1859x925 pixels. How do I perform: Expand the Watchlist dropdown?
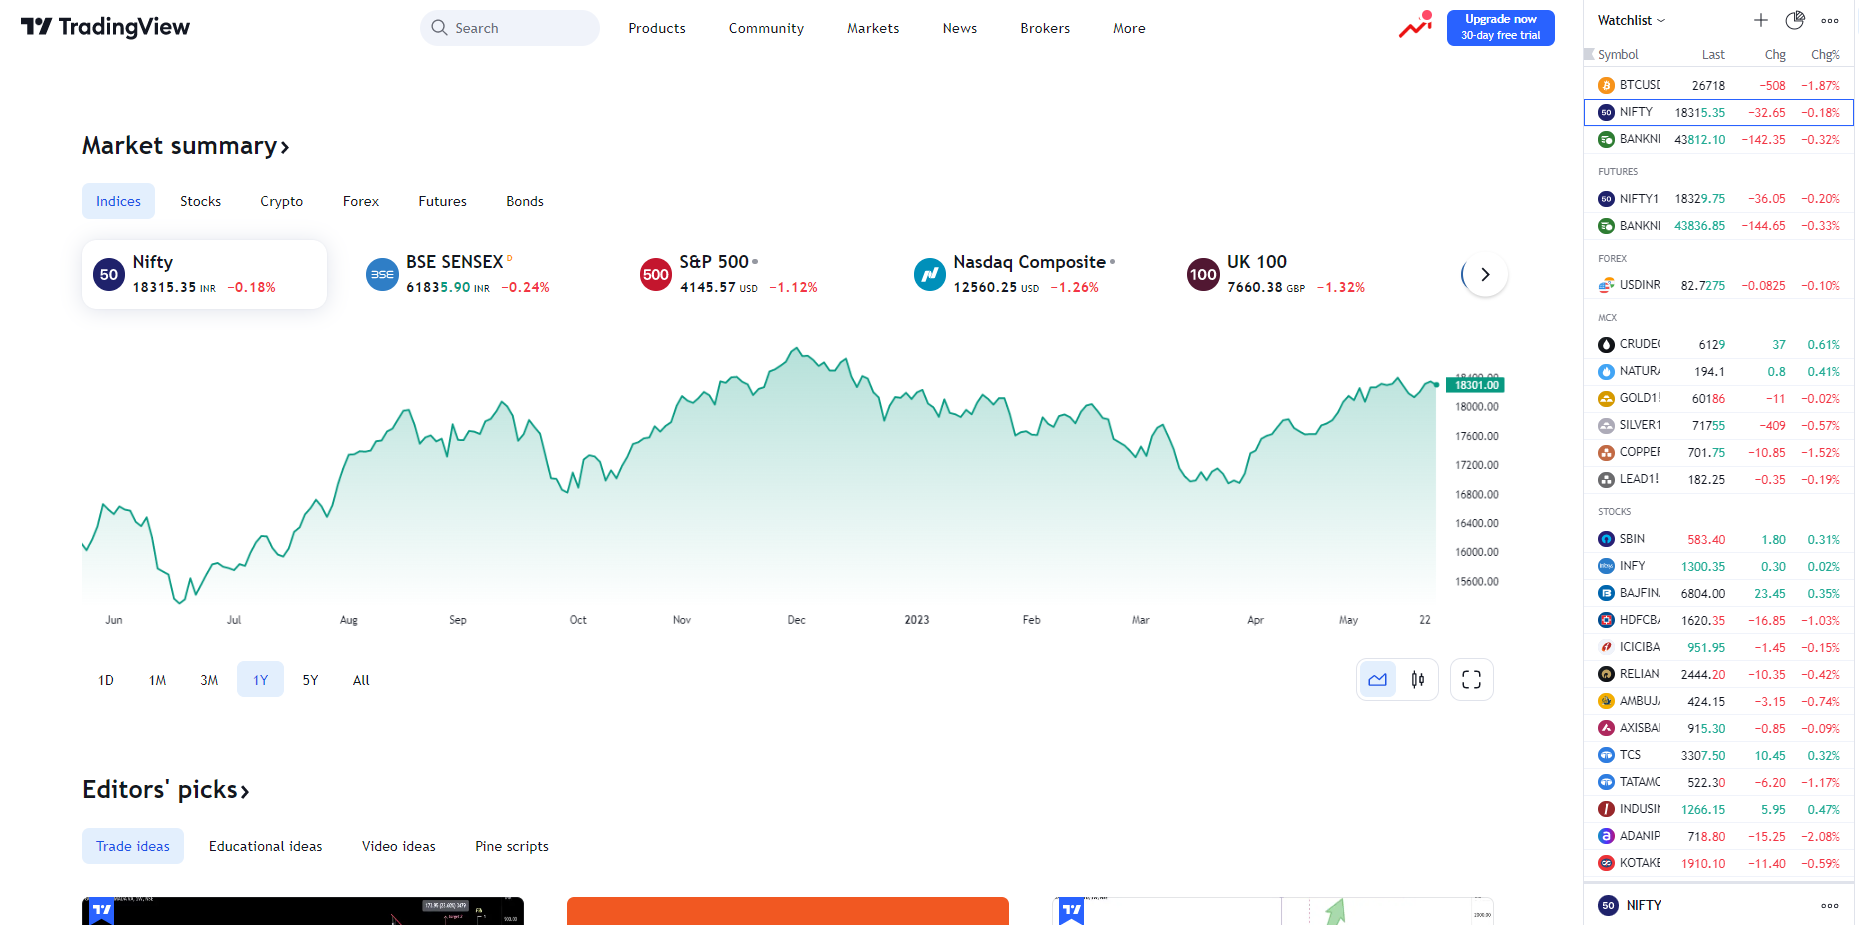point(1631,20)
